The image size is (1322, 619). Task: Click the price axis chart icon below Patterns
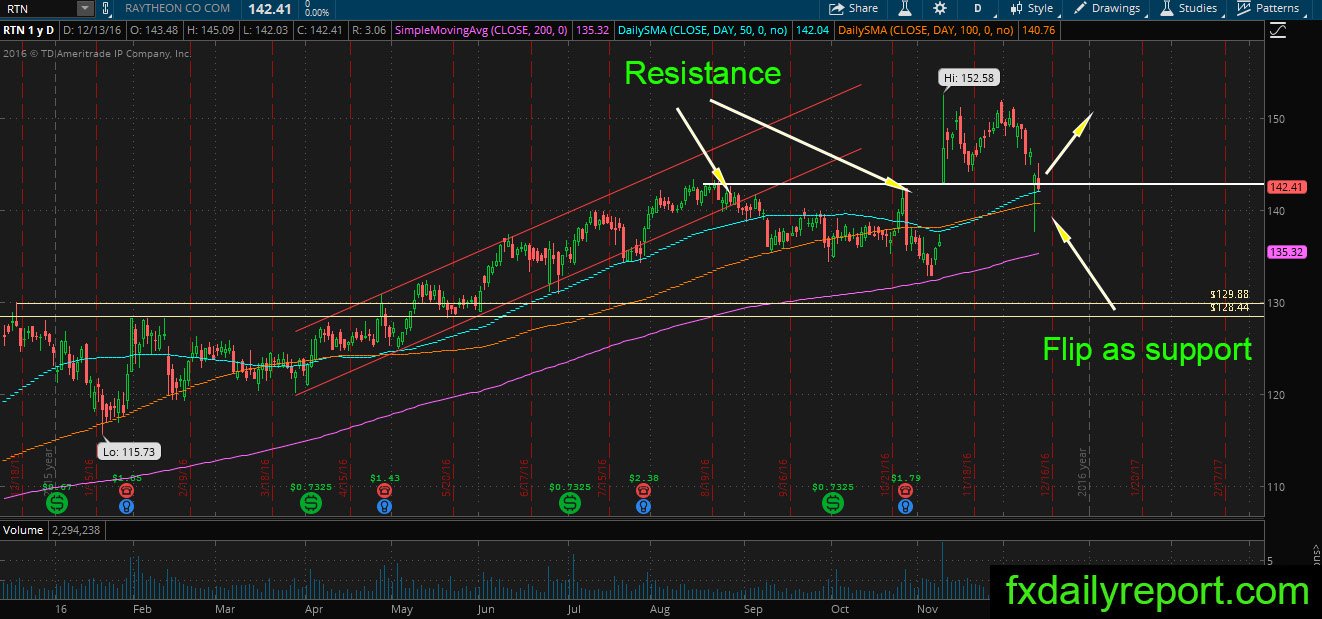(1277, 30)
